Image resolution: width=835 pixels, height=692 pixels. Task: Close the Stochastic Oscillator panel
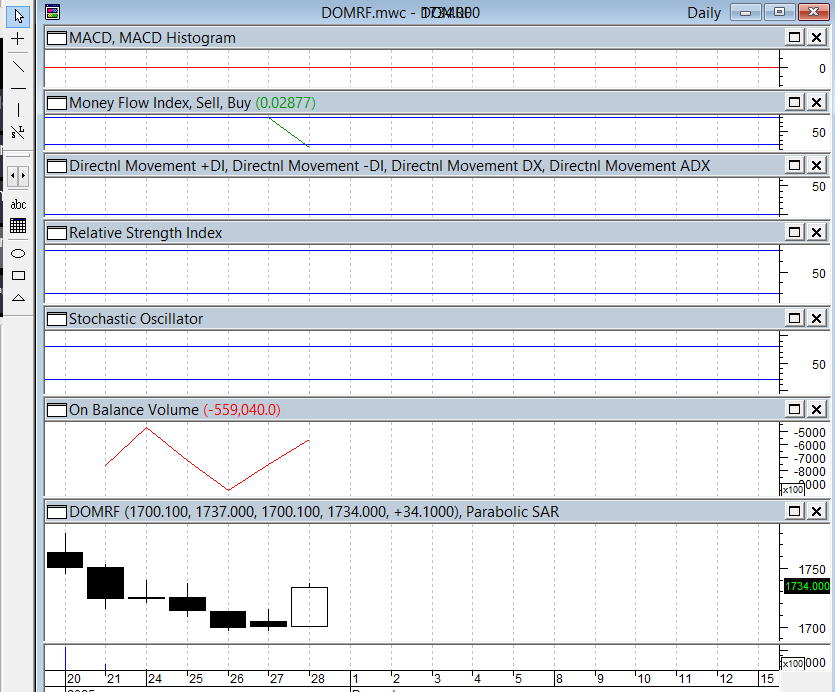click(x=816, y=318)
